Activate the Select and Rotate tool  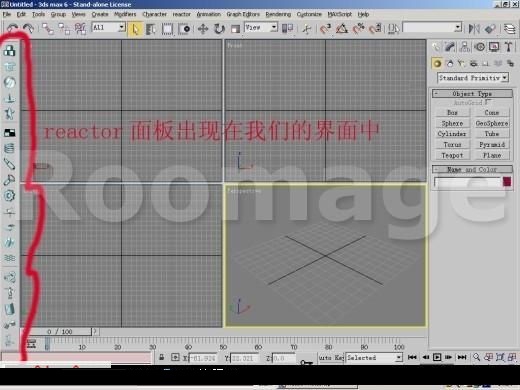(x=219, y=29)
